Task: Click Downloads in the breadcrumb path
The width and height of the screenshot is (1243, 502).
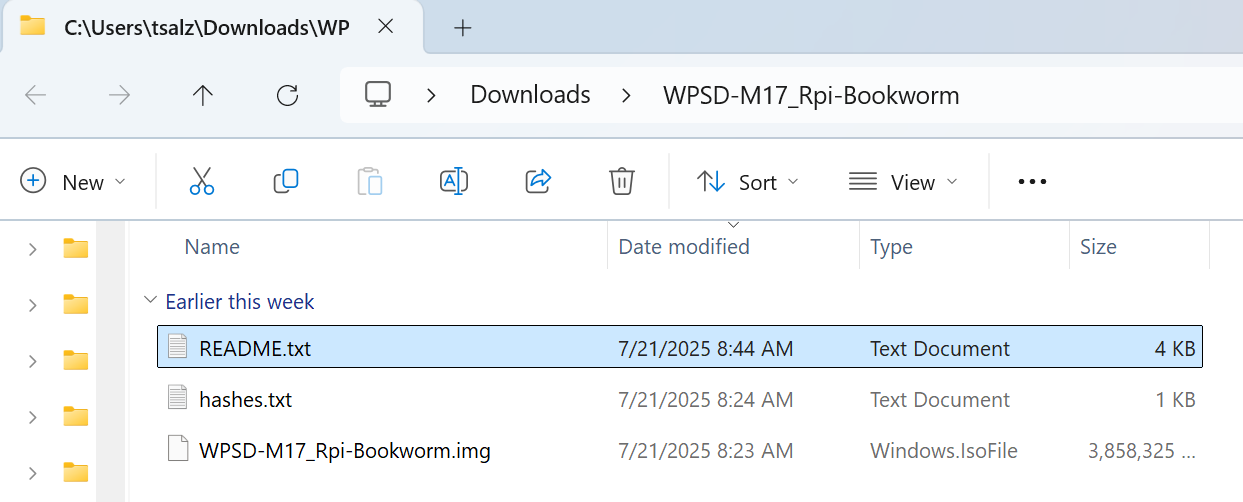Action: pos(530,95)
